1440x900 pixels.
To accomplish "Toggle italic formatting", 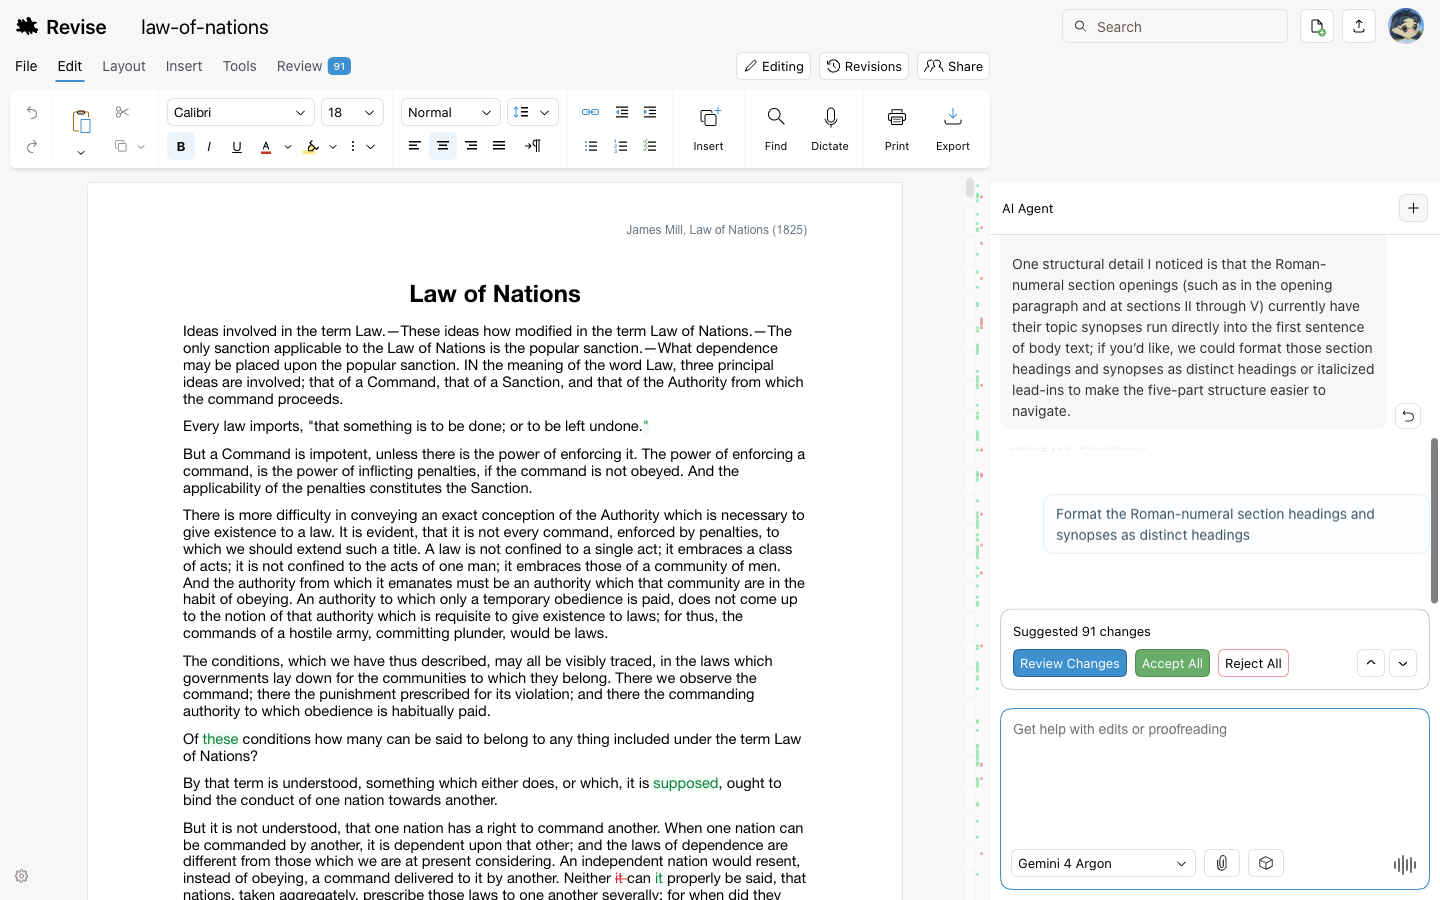I will [x=209, y=147].
